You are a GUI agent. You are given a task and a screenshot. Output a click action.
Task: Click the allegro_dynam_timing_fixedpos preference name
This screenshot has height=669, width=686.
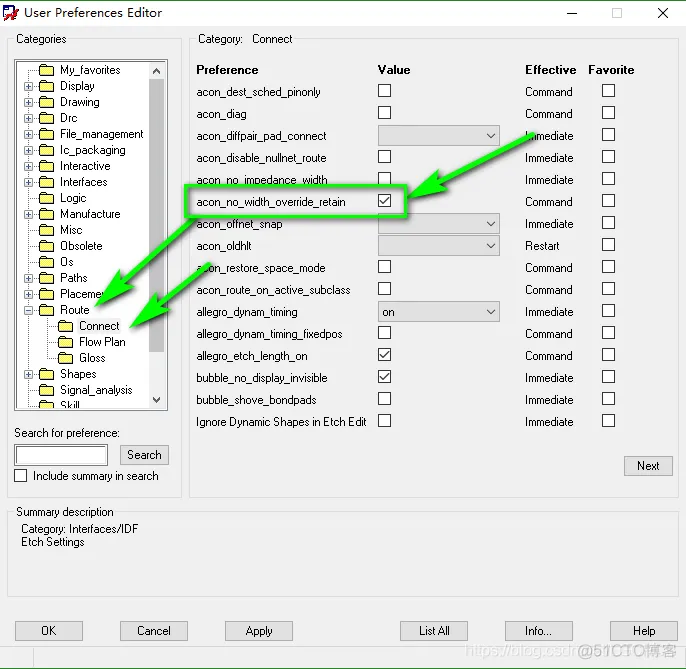click(x=270, y=334)
